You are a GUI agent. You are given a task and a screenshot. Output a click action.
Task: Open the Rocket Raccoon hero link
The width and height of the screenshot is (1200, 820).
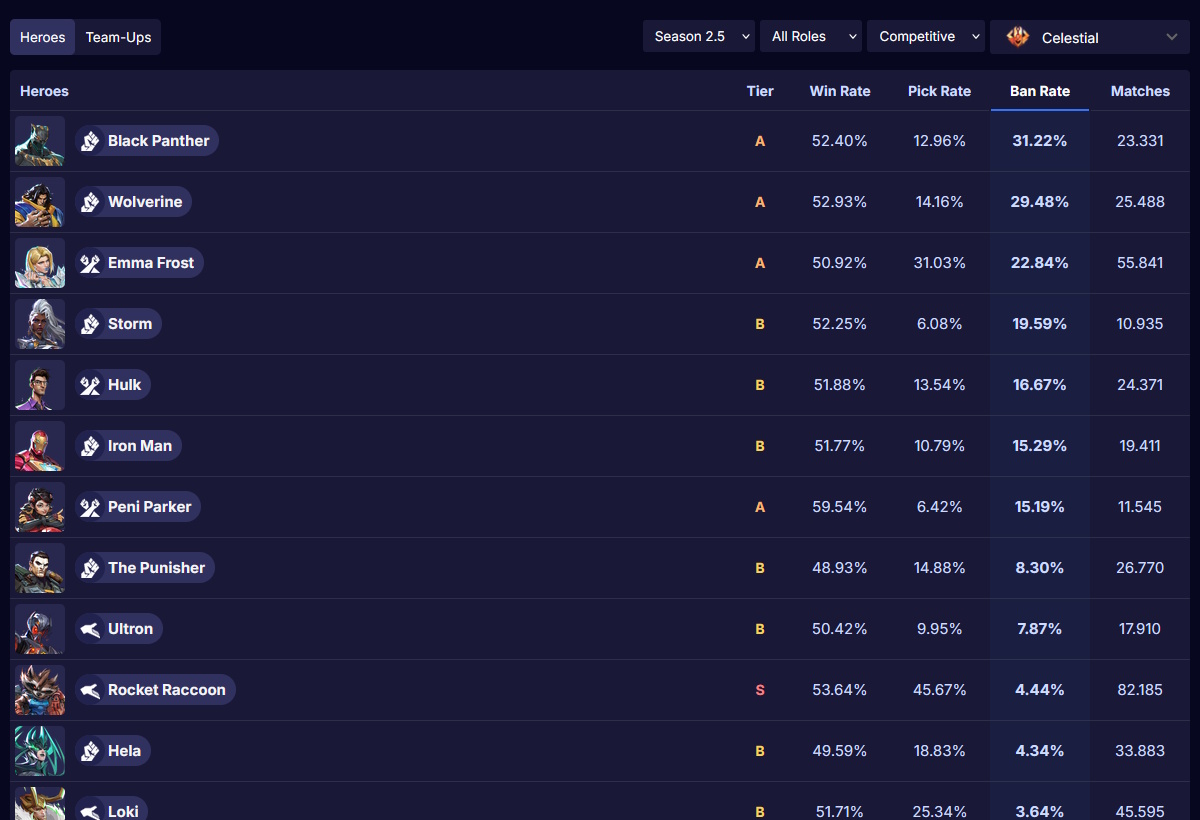tap(155, 690)
